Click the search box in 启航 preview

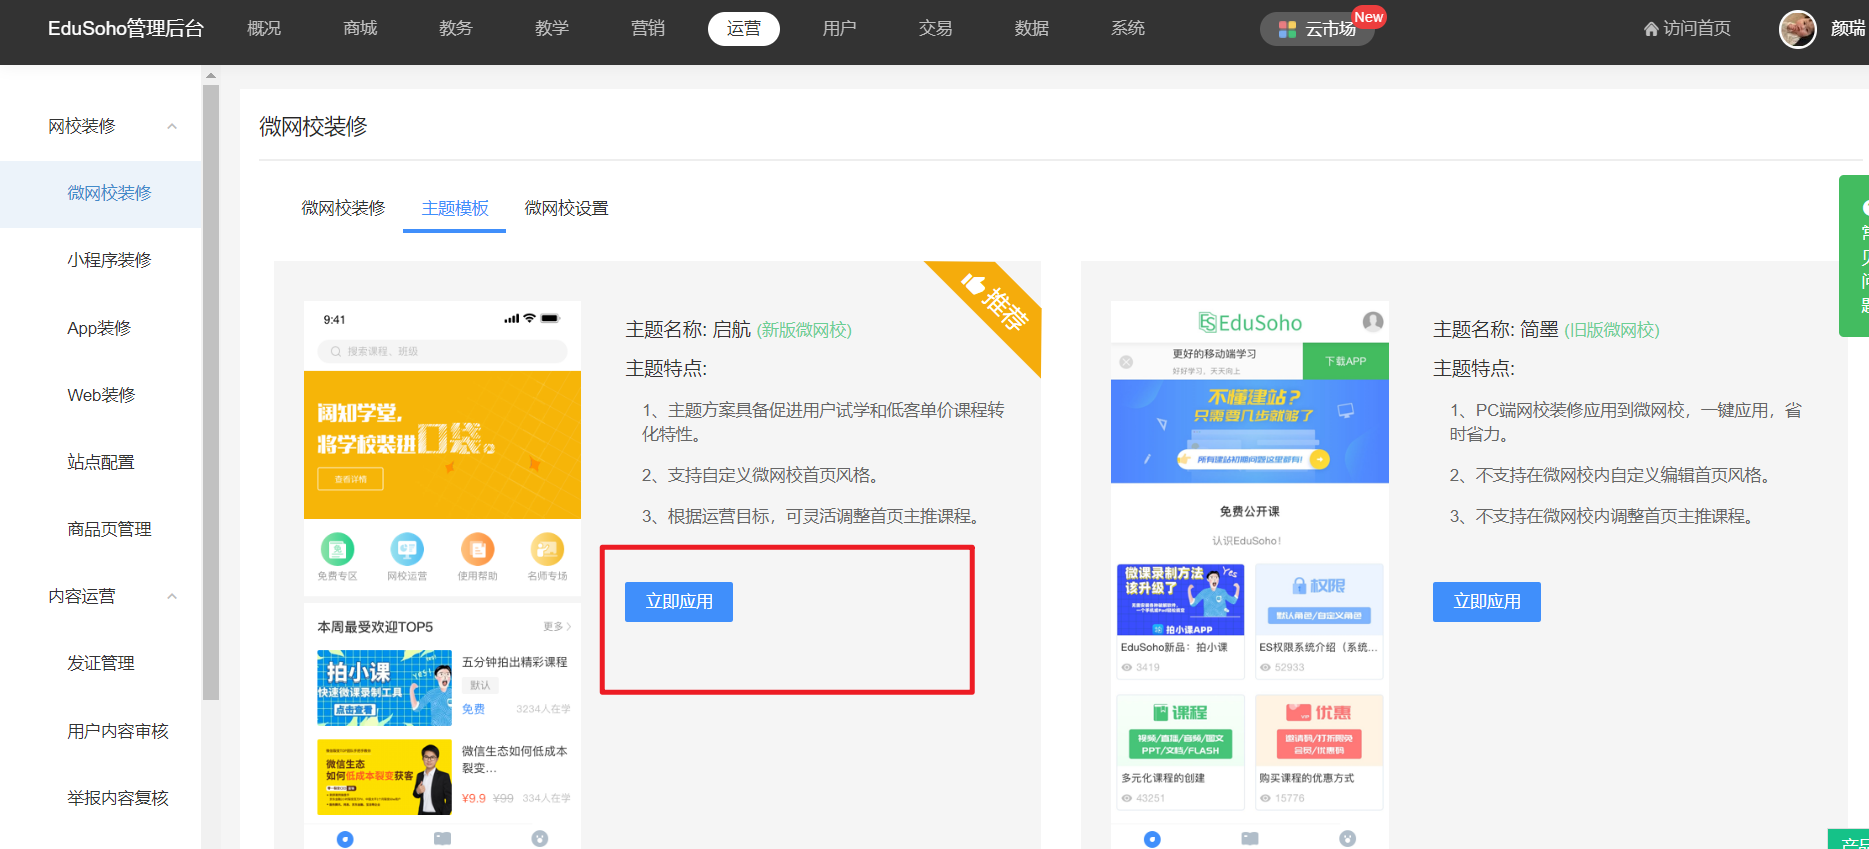tap(442, 351)
